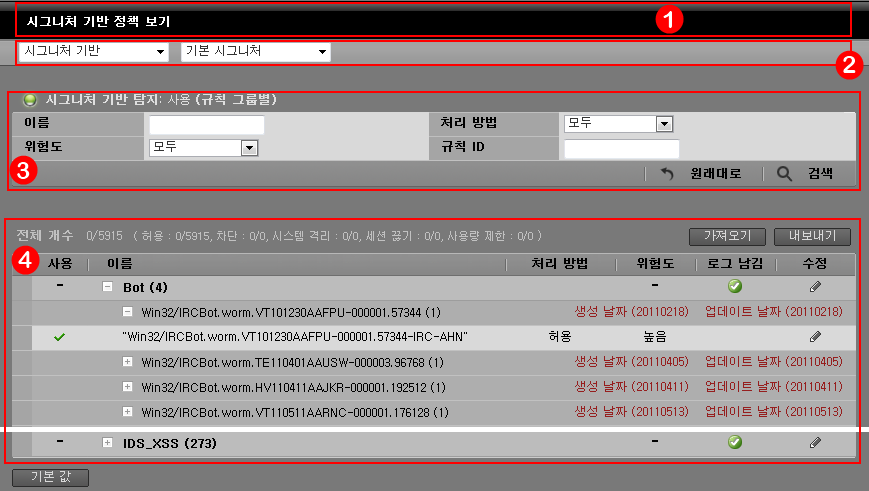Open the 시그니처 기반 dropdown
869x491 pixels.
(x=94, y=51)
